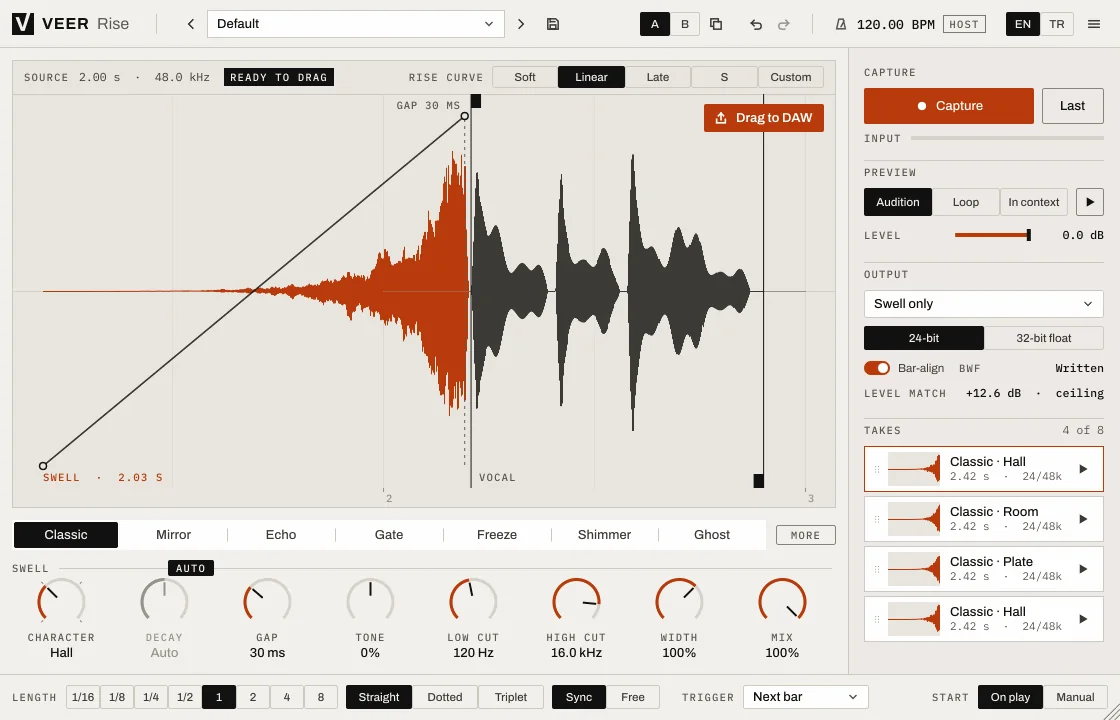Toggle the AUTO decay badge
Image resolution: width=1120 pixels, height=720 pixels.
191,569
